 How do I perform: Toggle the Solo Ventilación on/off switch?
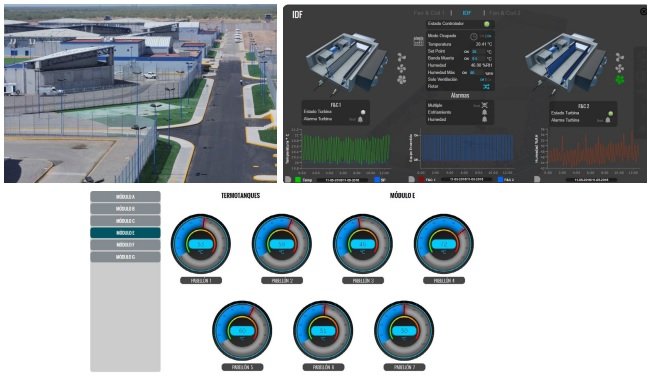485,79
